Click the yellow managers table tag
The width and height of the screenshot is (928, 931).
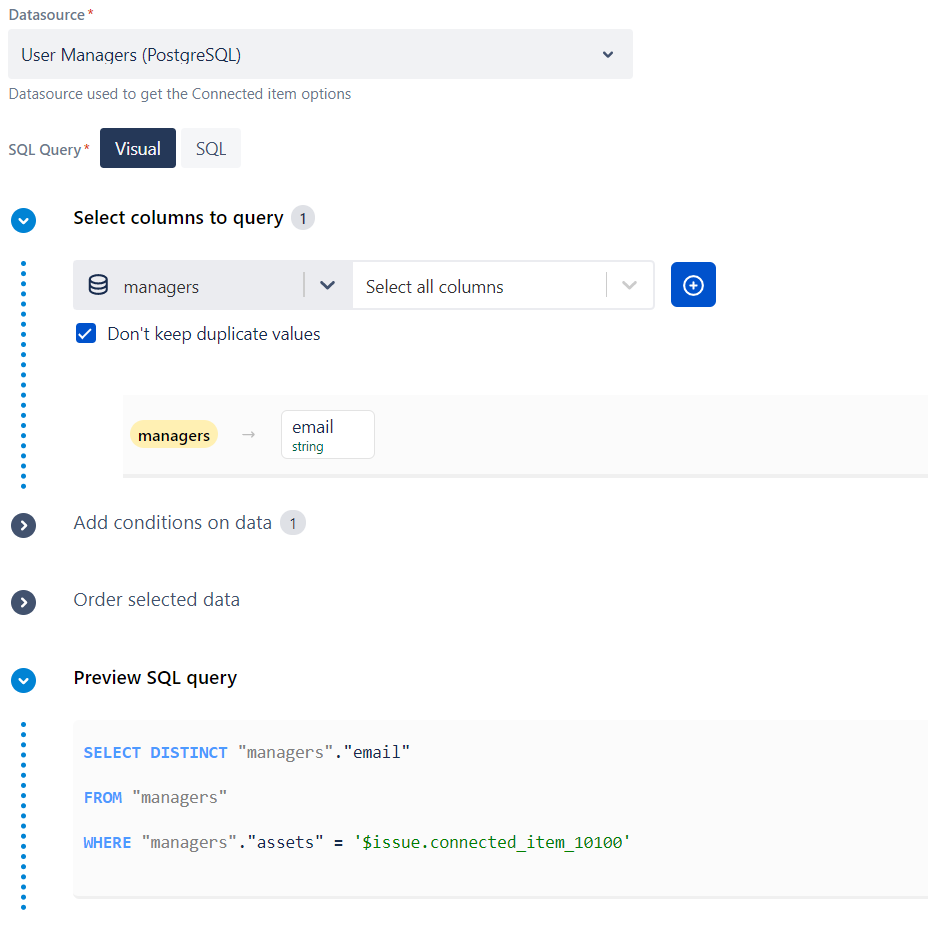point(174,435)
